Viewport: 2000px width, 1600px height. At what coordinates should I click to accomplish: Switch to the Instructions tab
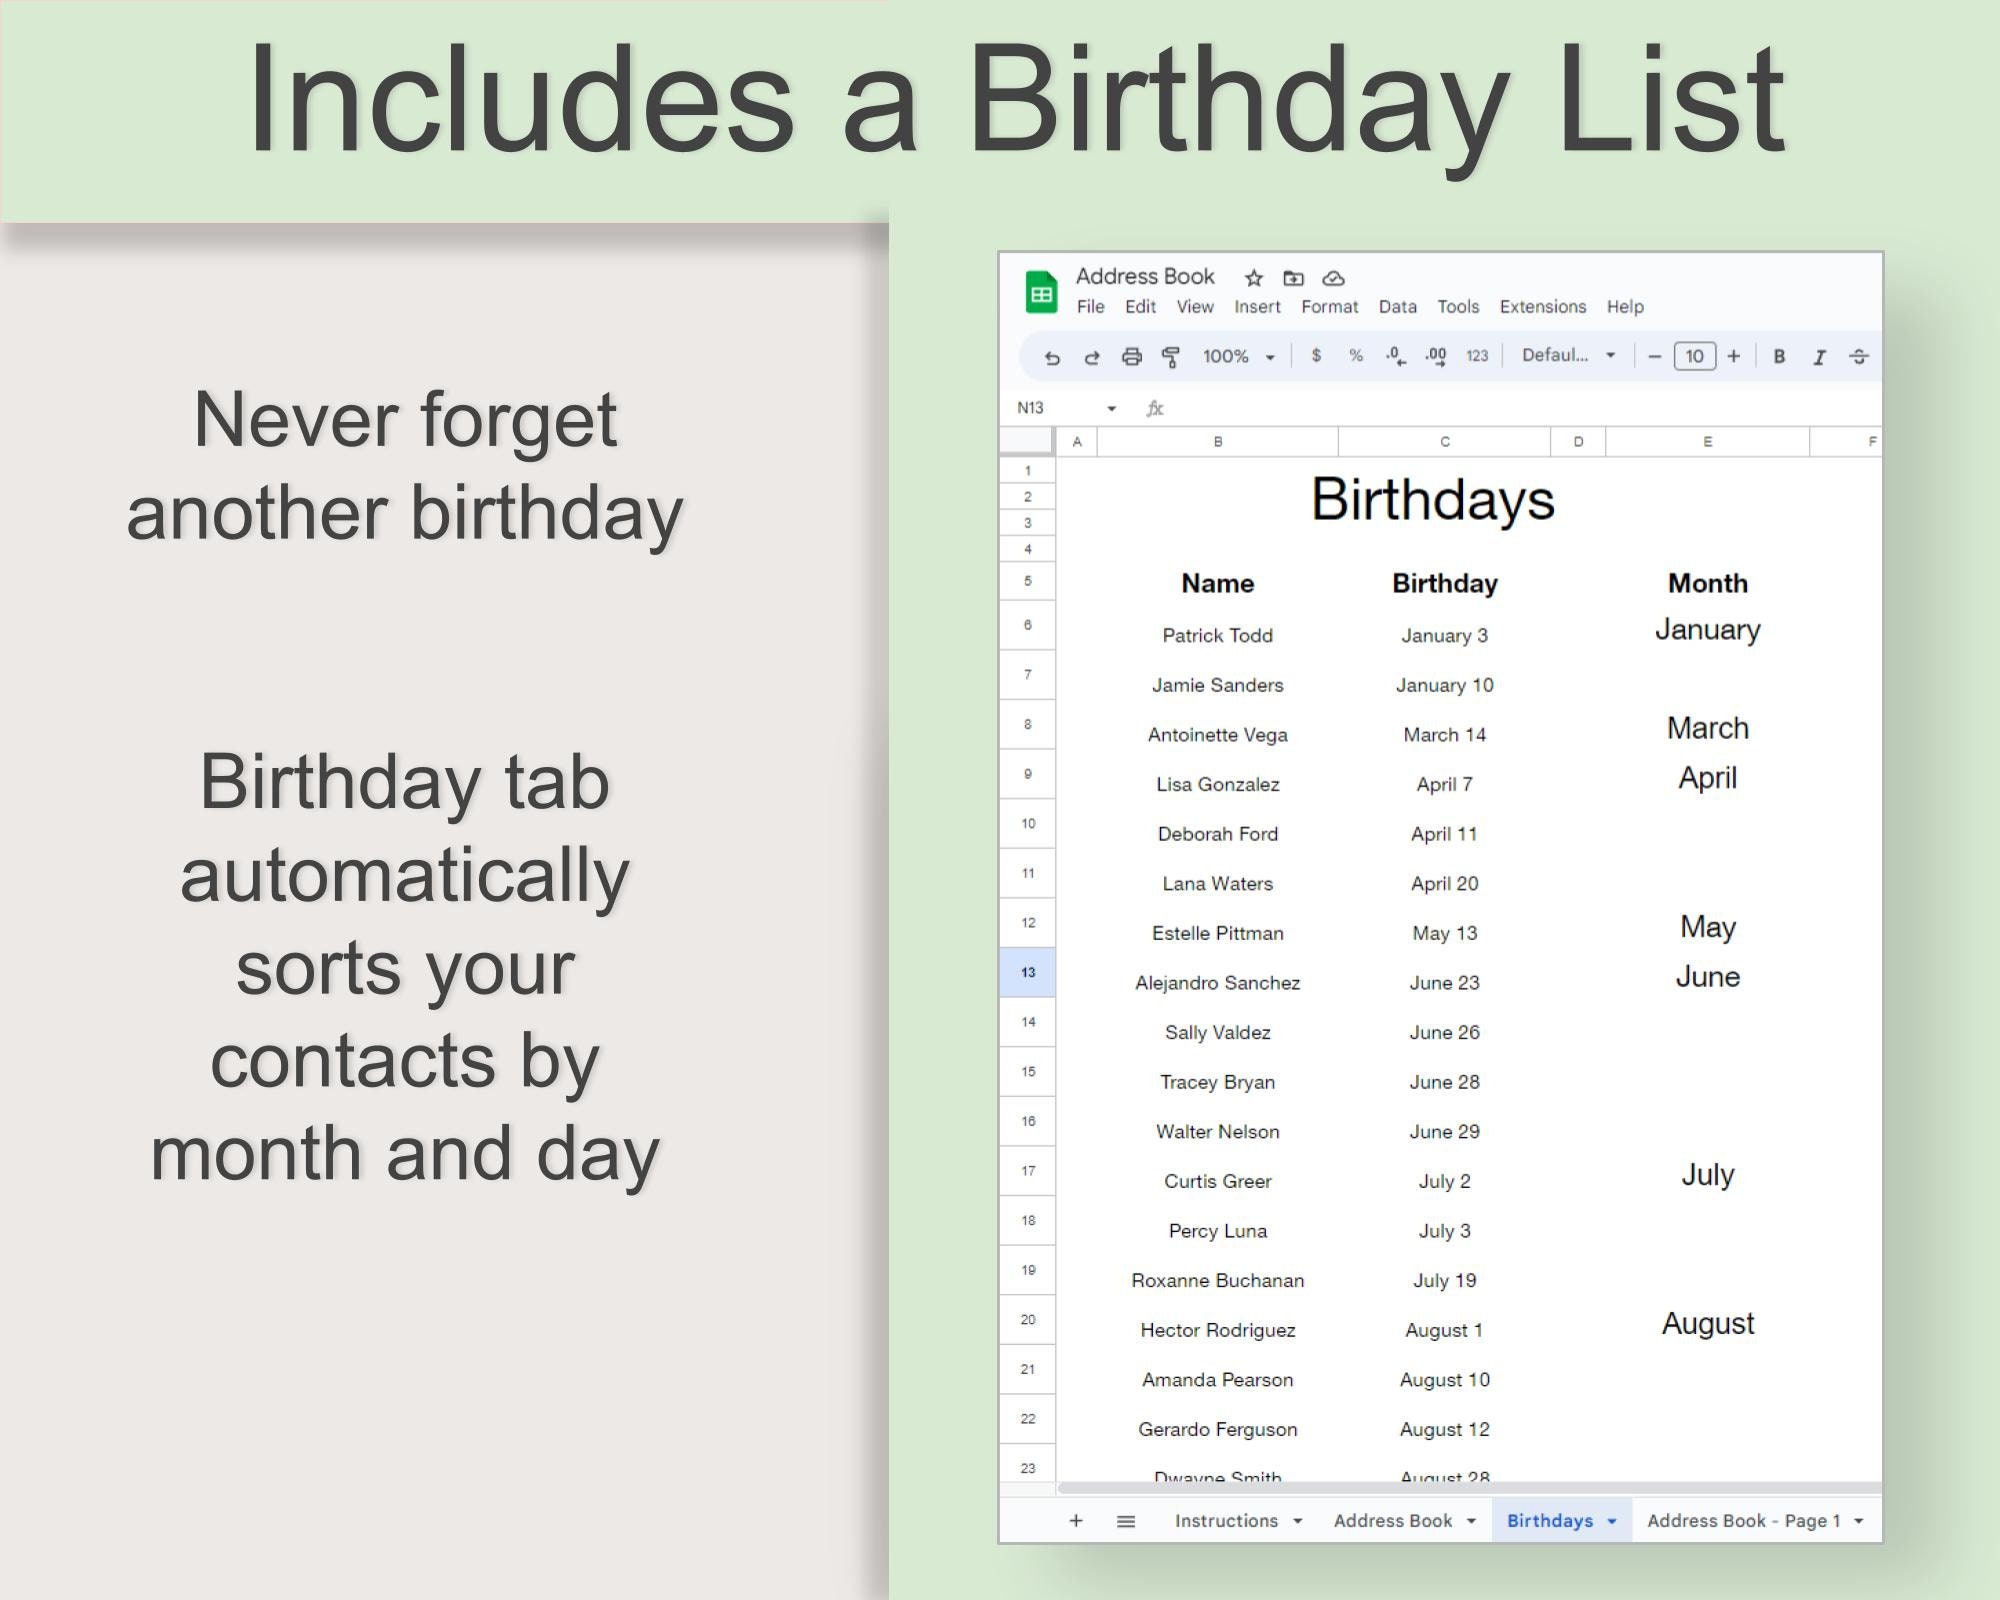[x=1227, y=1521]
